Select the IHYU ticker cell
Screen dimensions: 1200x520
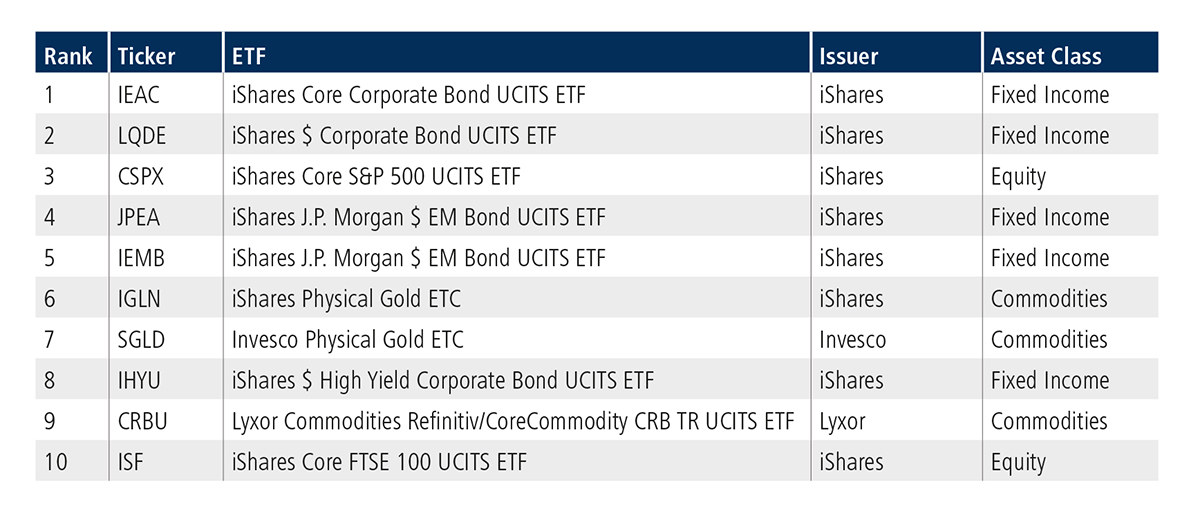point(142,381)
